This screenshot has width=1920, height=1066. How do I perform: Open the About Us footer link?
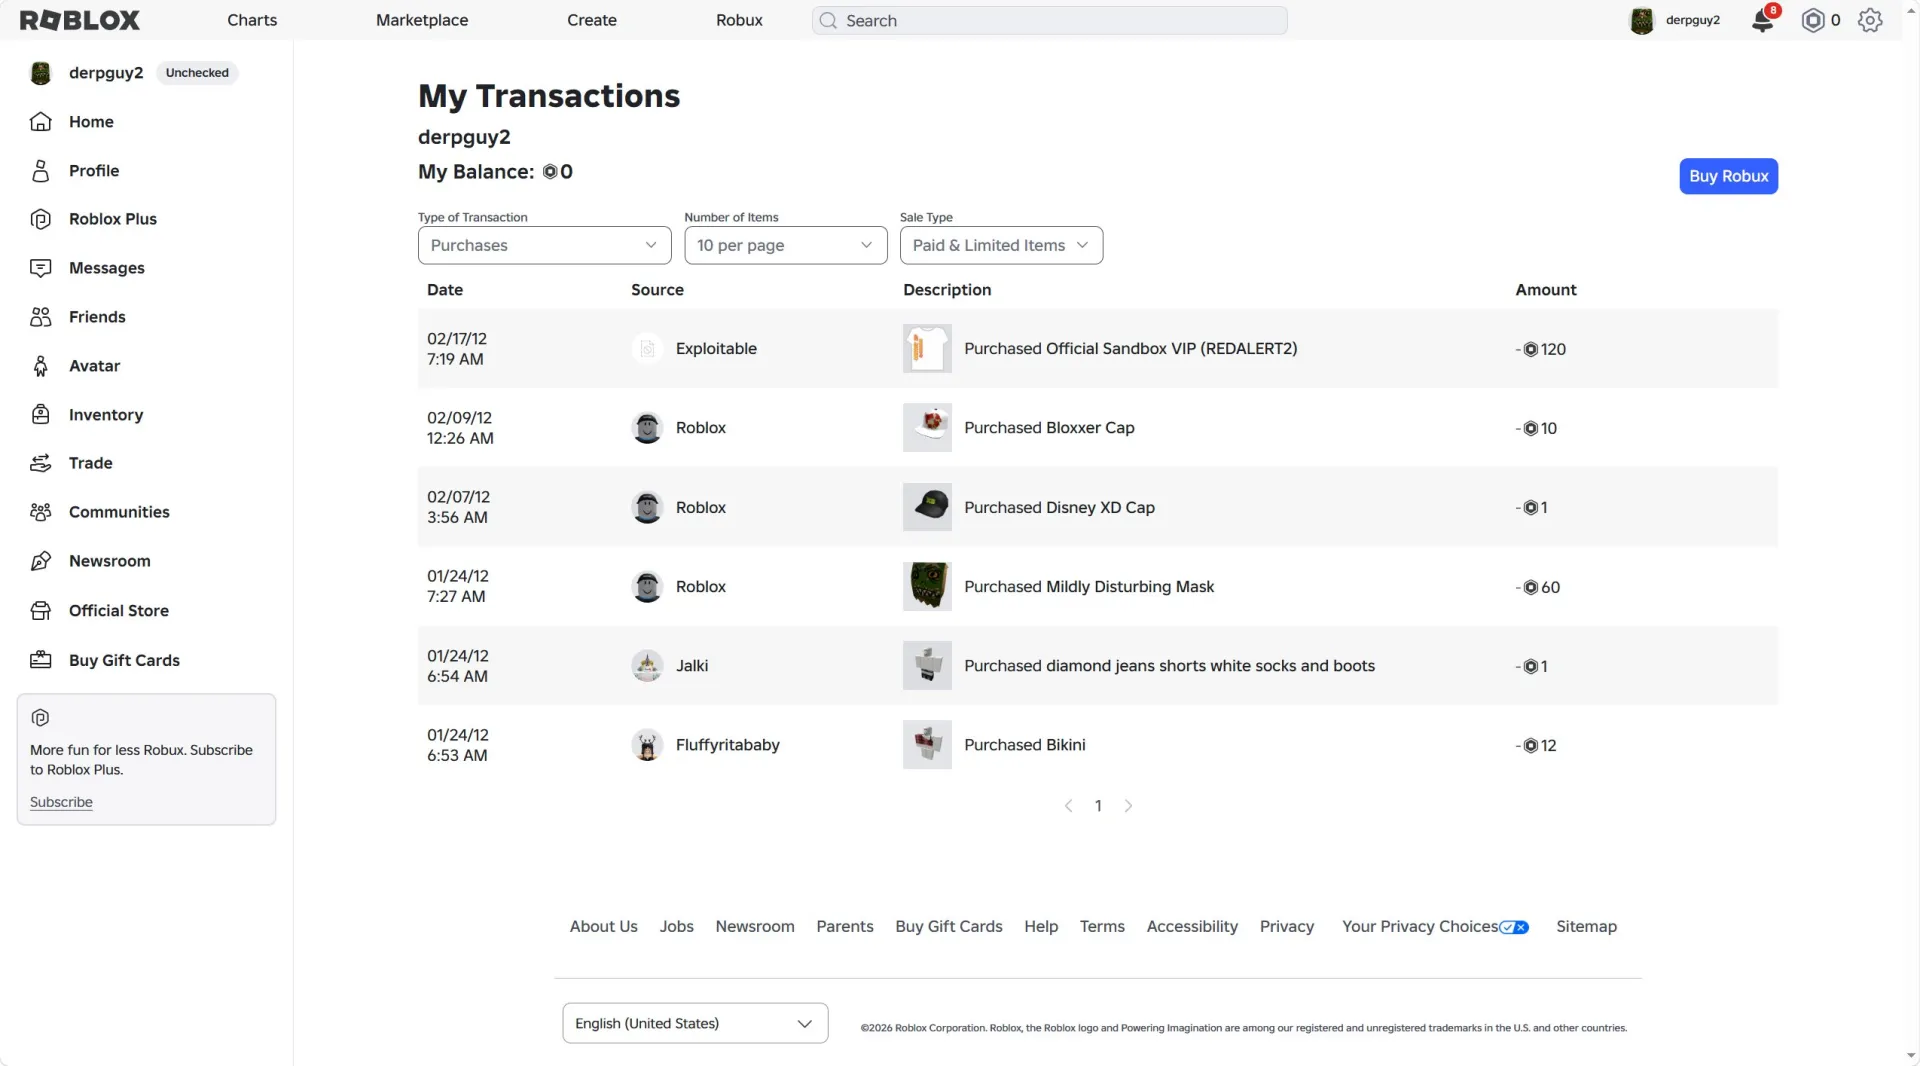coord(603,927)
